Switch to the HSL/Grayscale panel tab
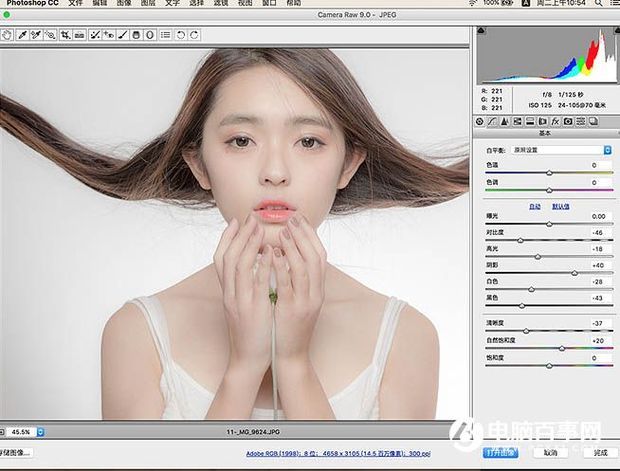This screenshot has width=620, height=471. click(x=517, y=122)
